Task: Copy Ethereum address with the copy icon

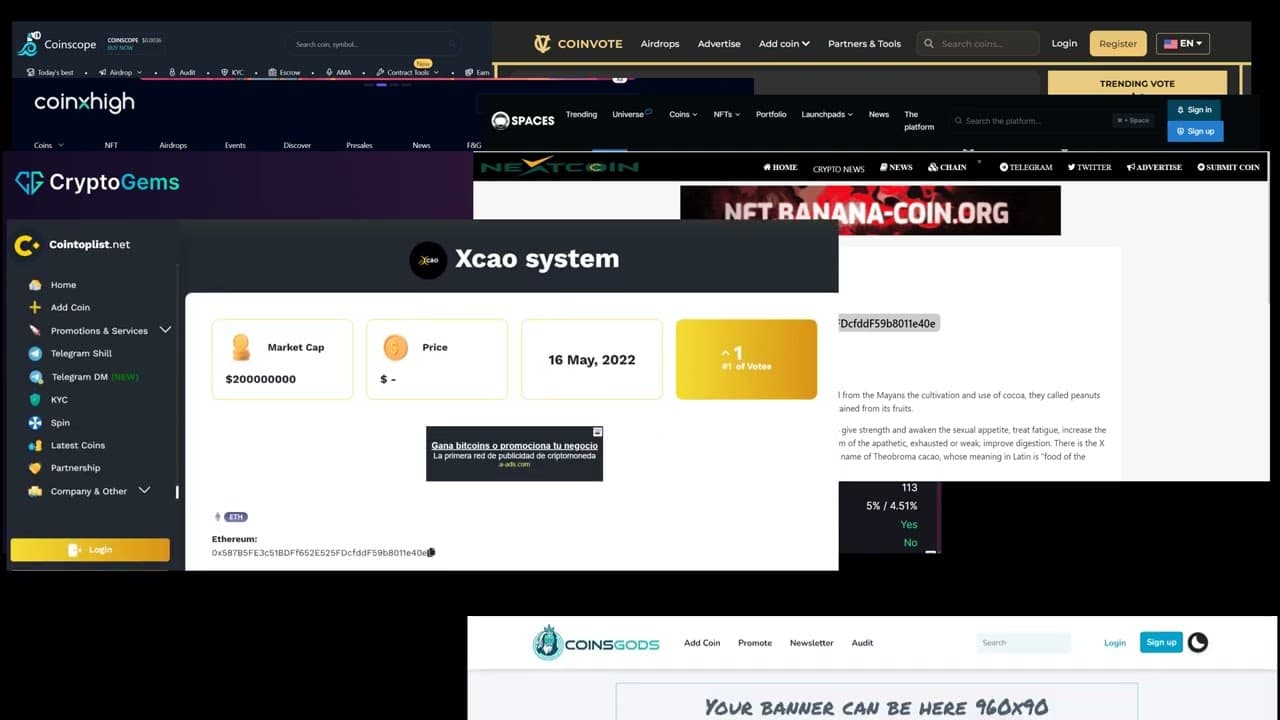Action: [x=431, y=552]
